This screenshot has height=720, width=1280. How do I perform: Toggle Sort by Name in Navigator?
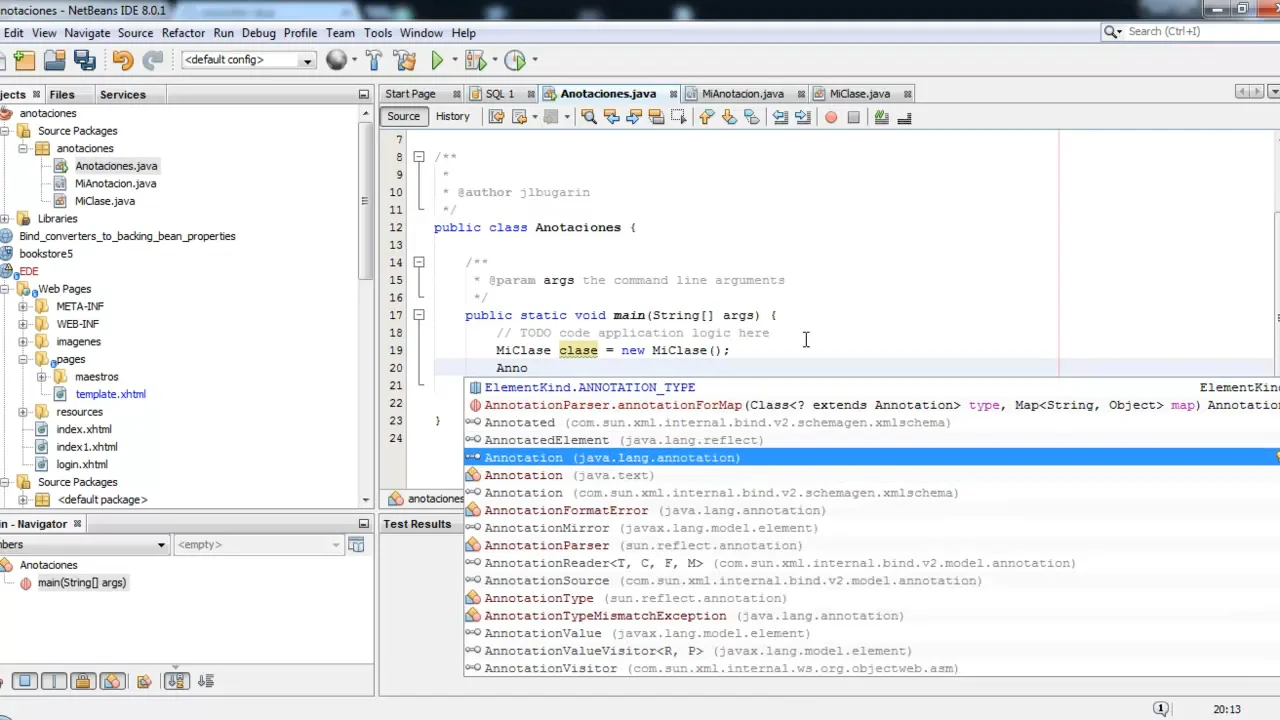tap(176, 681)
